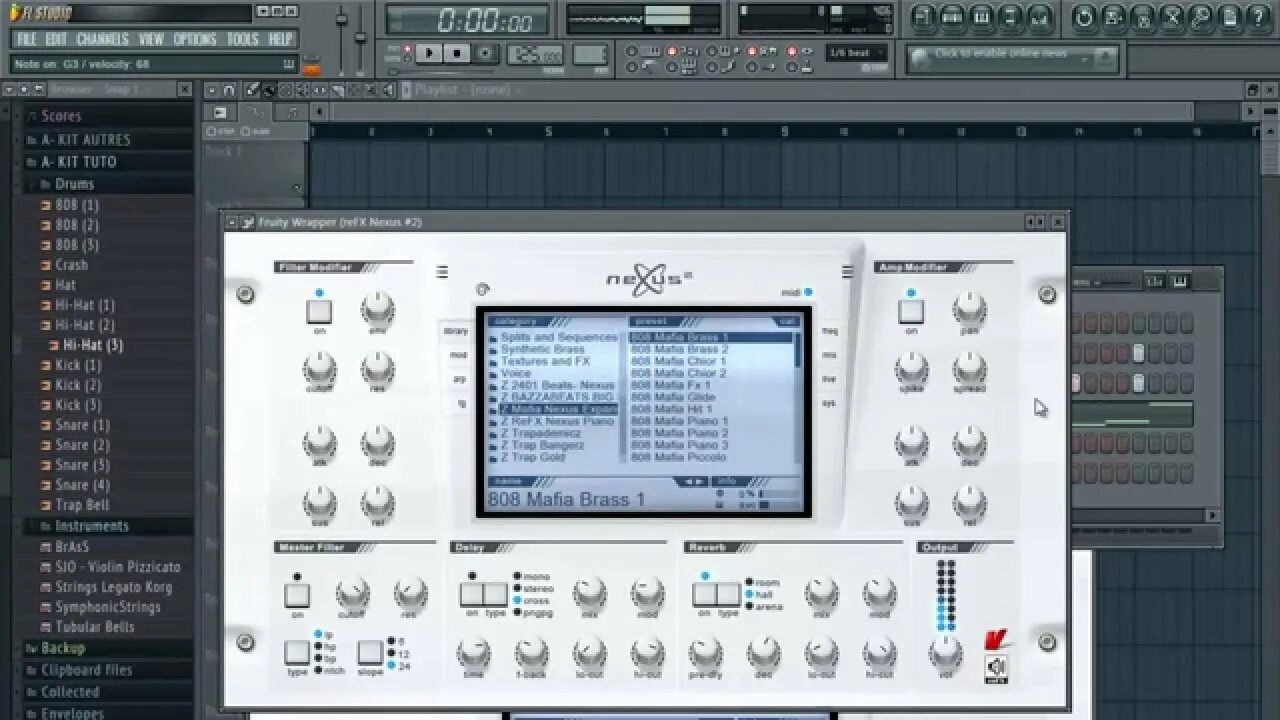Click the undo history circular arrow icon
The image size is (1280, 720).
pyautogui.click(x=1084, y=16)
